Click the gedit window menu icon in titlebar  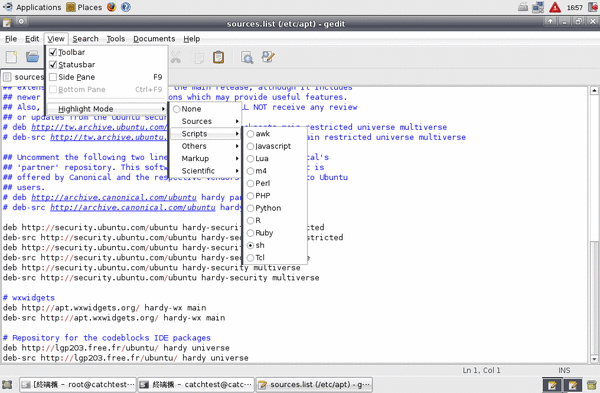pos(7,23)
